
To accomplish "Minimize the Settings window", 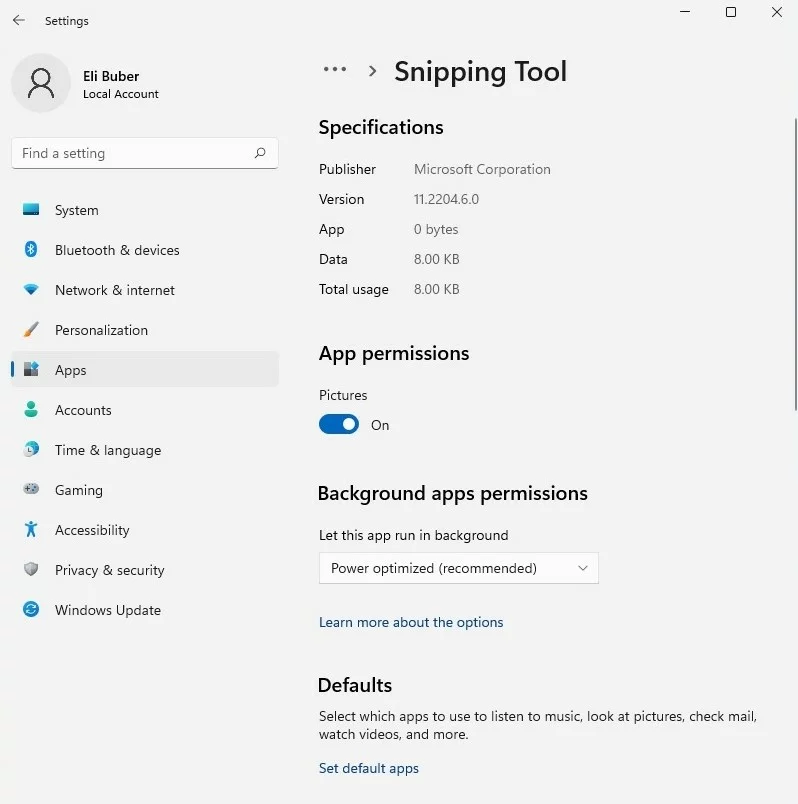I will click(x=685, y=11).
